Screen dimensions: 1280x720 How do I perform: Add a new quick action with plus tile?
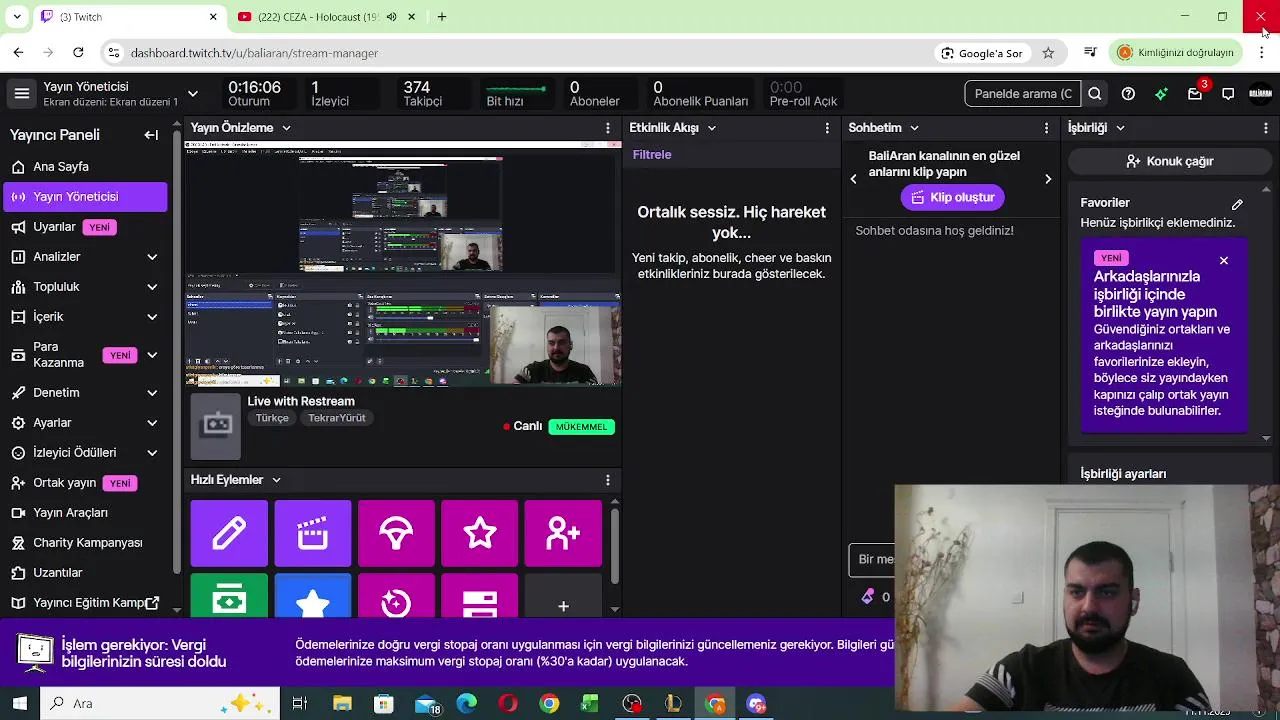tap(563, 596)
